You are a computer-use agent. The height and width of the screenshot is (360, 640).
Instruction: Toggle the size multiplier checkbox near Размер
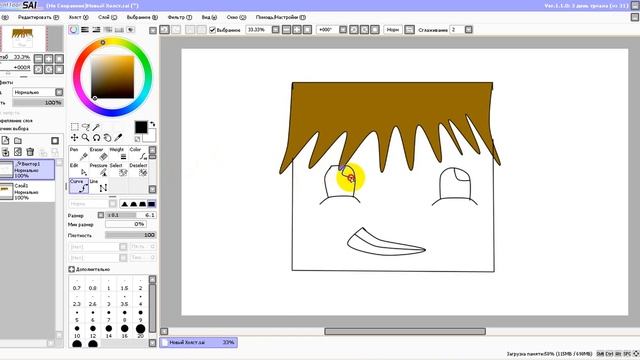coord(101,215)
